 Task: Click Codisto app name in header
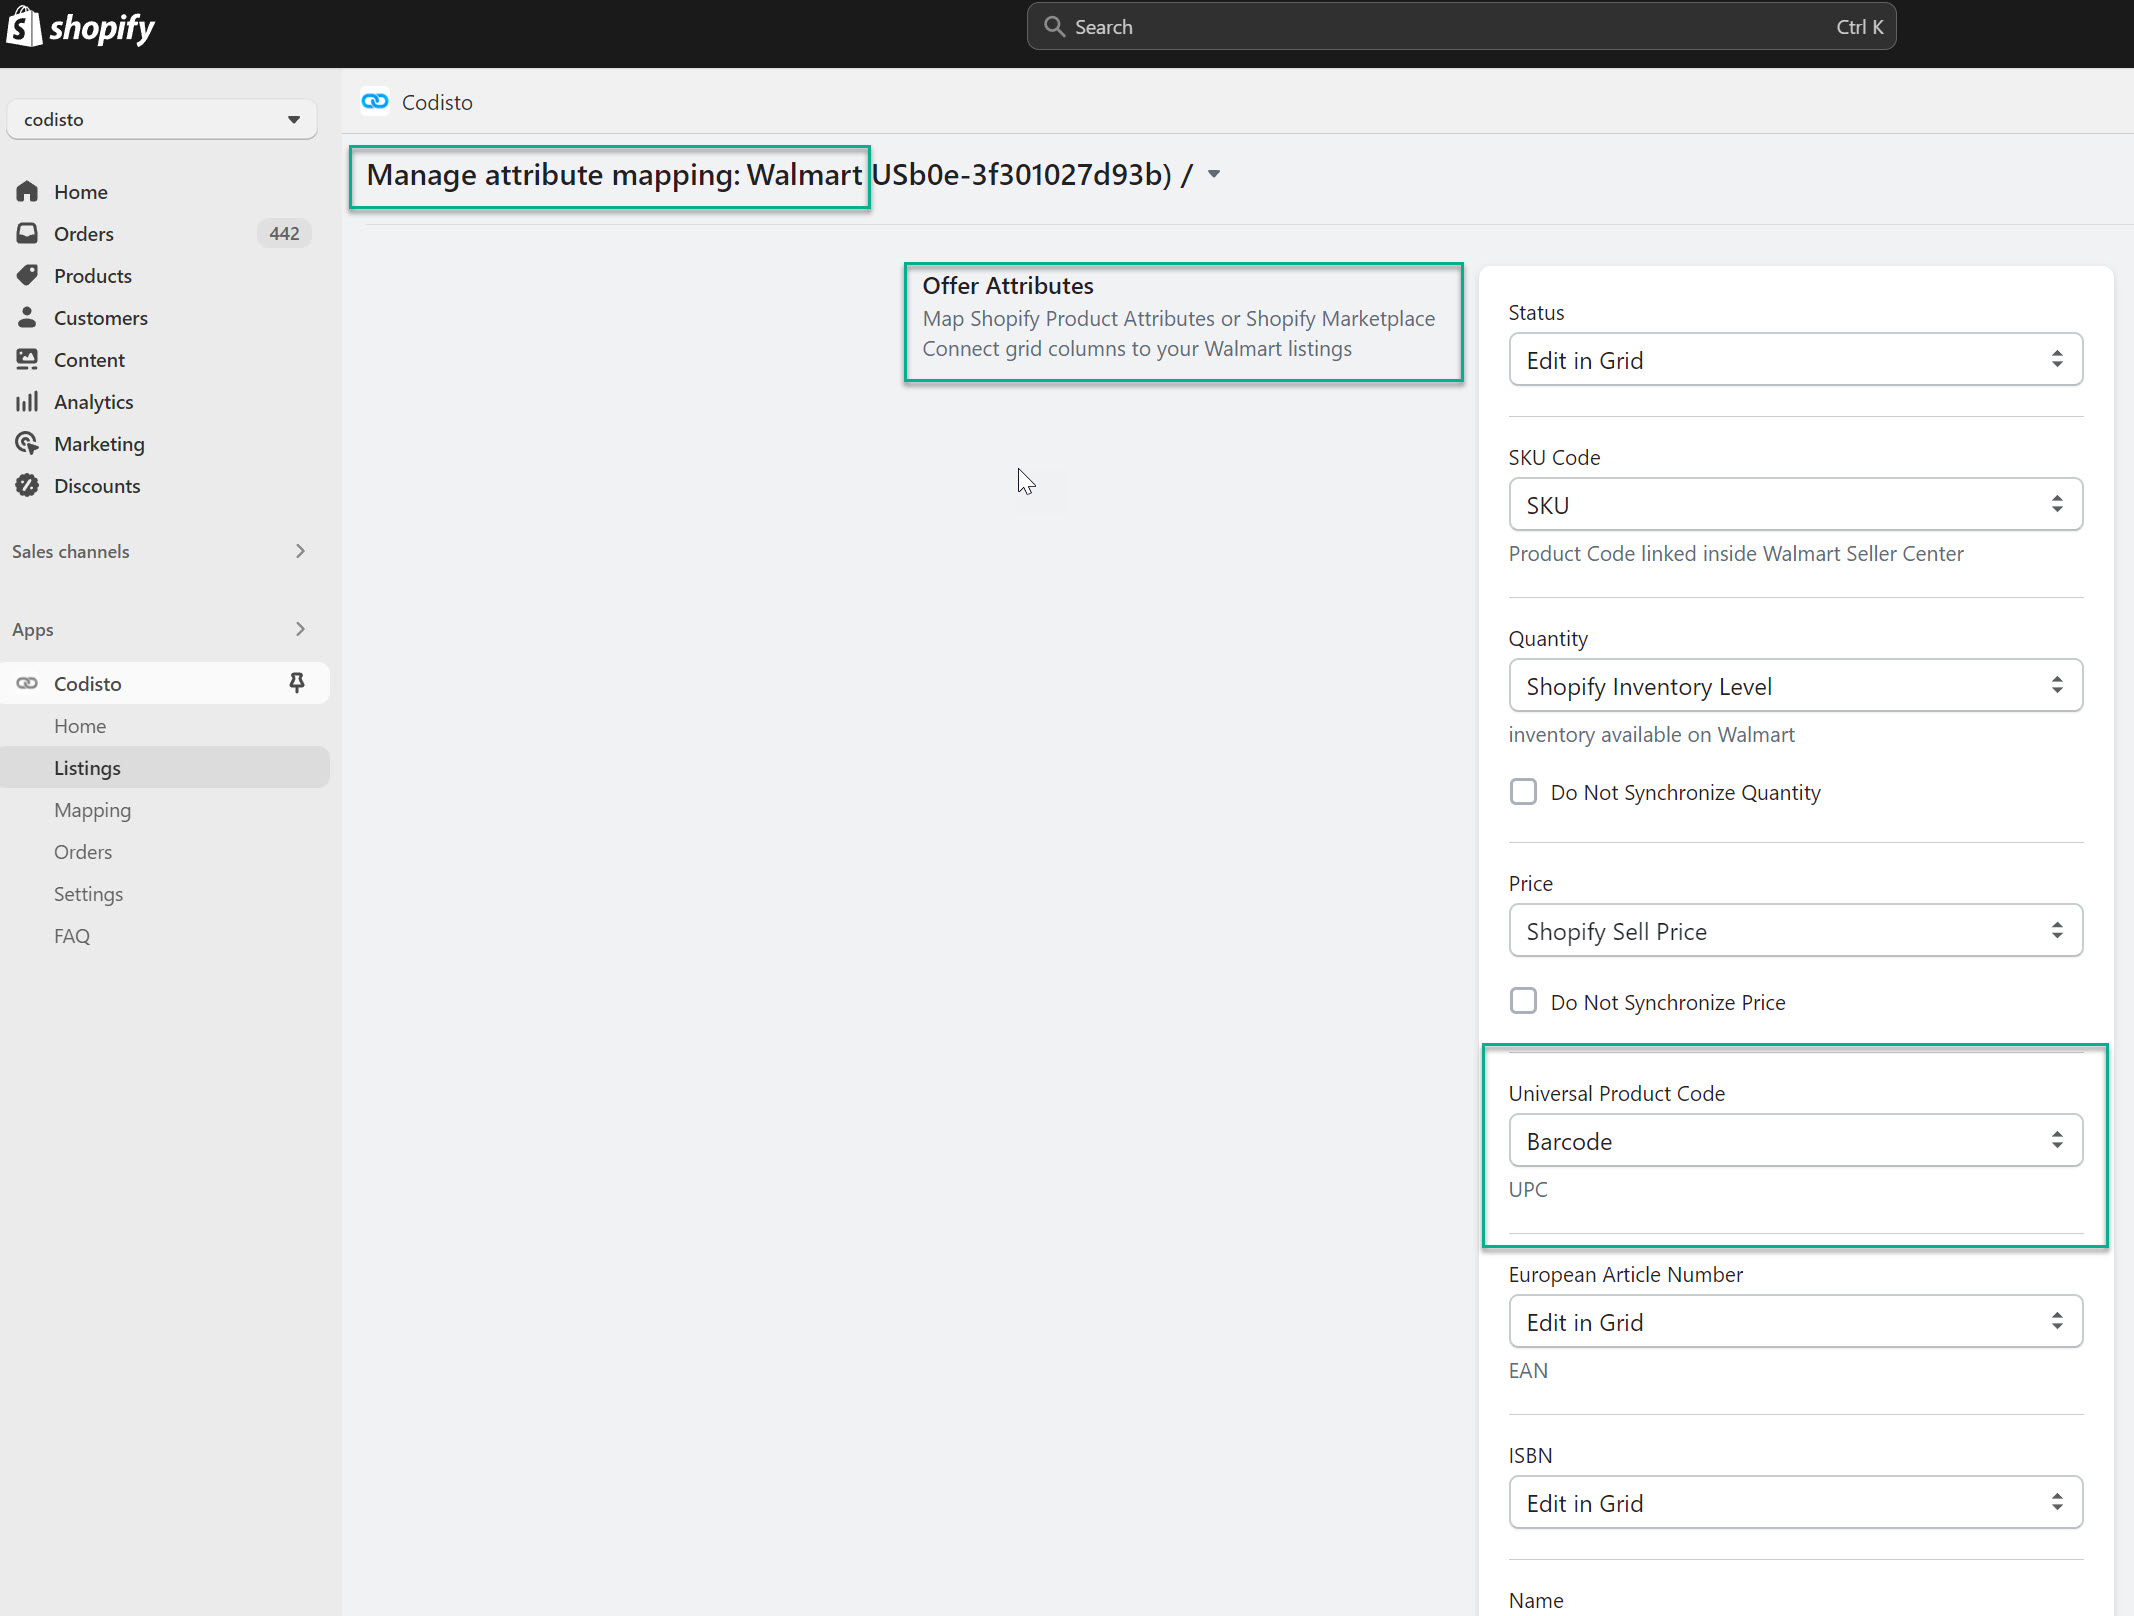[437, 102]
